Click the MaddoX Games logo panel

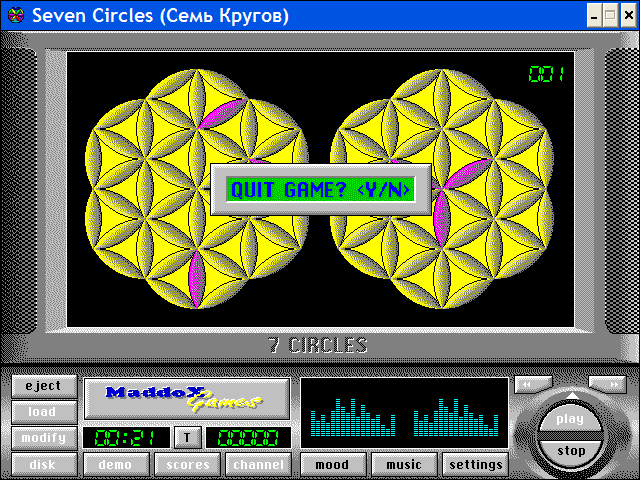coord(187,399)
